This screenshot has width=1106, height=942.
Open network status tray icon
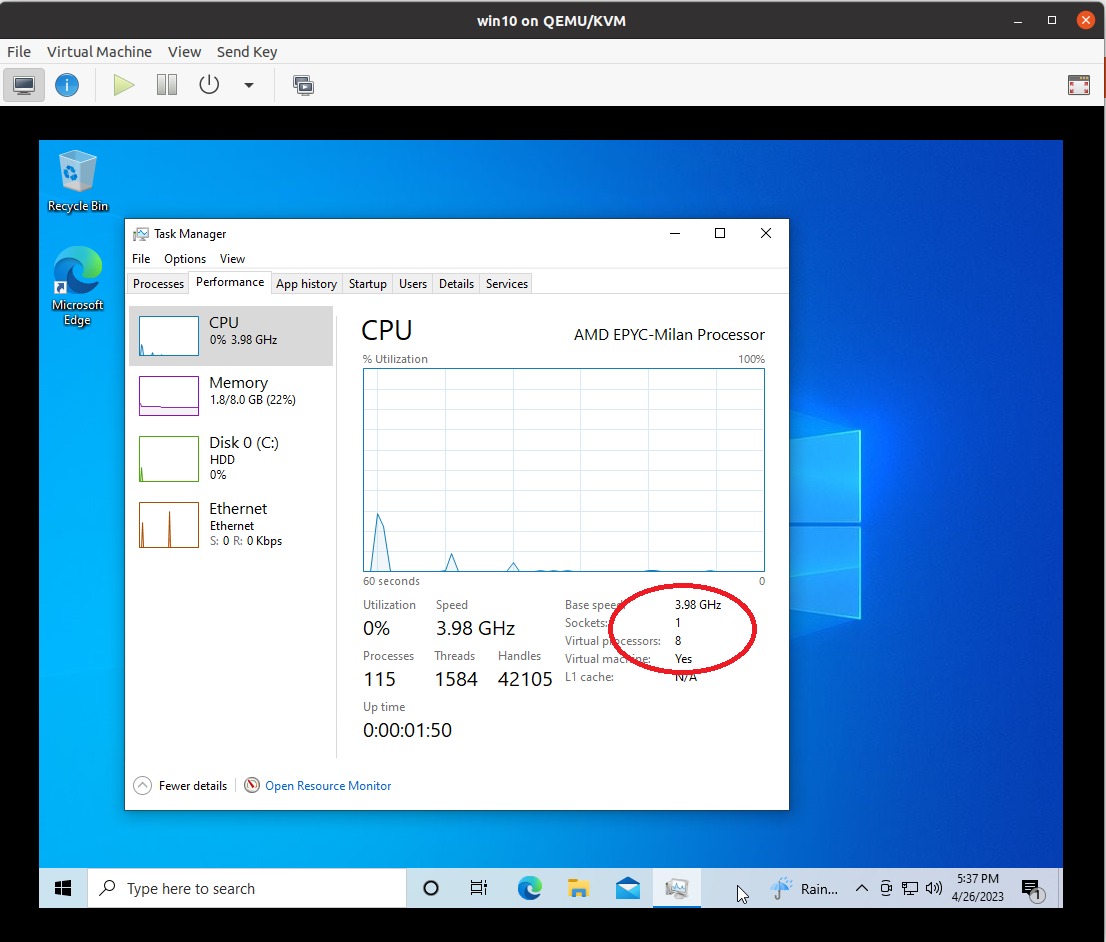click(x=910, y=888)
